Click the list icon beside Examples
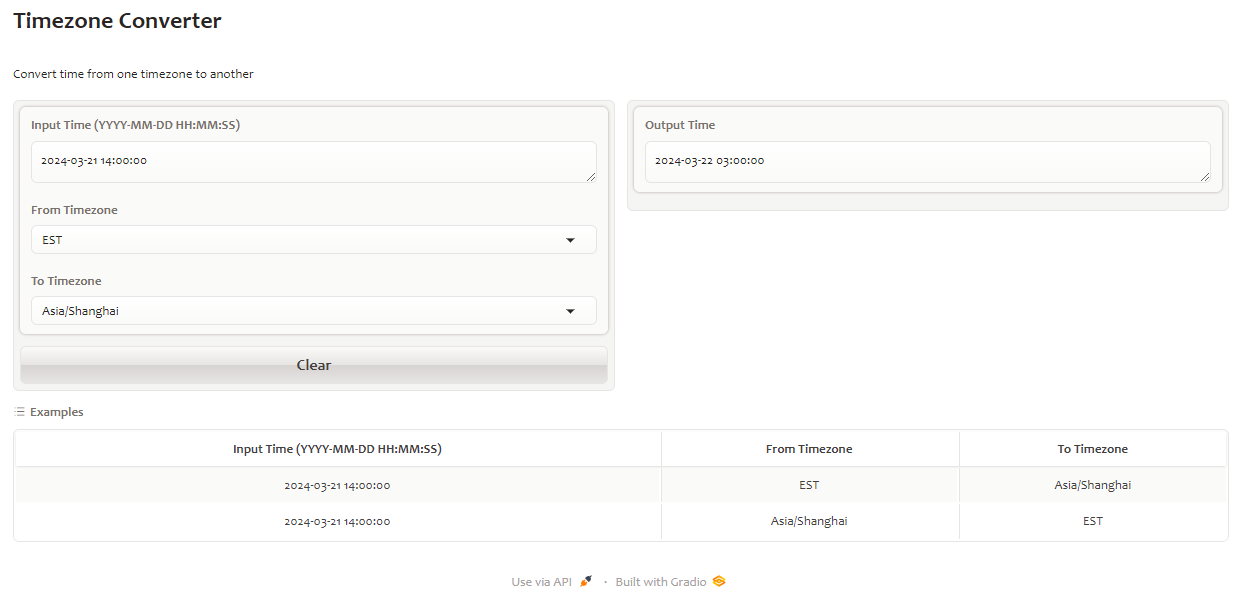The height and width of the screenshot is (599, 1239). coord(19,412)
